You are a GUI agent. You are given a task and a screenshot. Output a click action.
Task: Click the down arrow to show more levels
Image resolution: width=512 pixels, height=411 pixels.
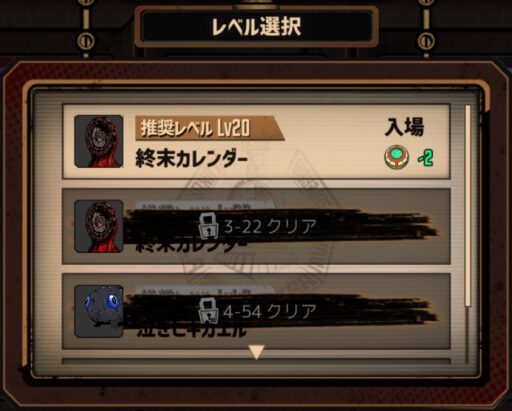coord(256,352)
